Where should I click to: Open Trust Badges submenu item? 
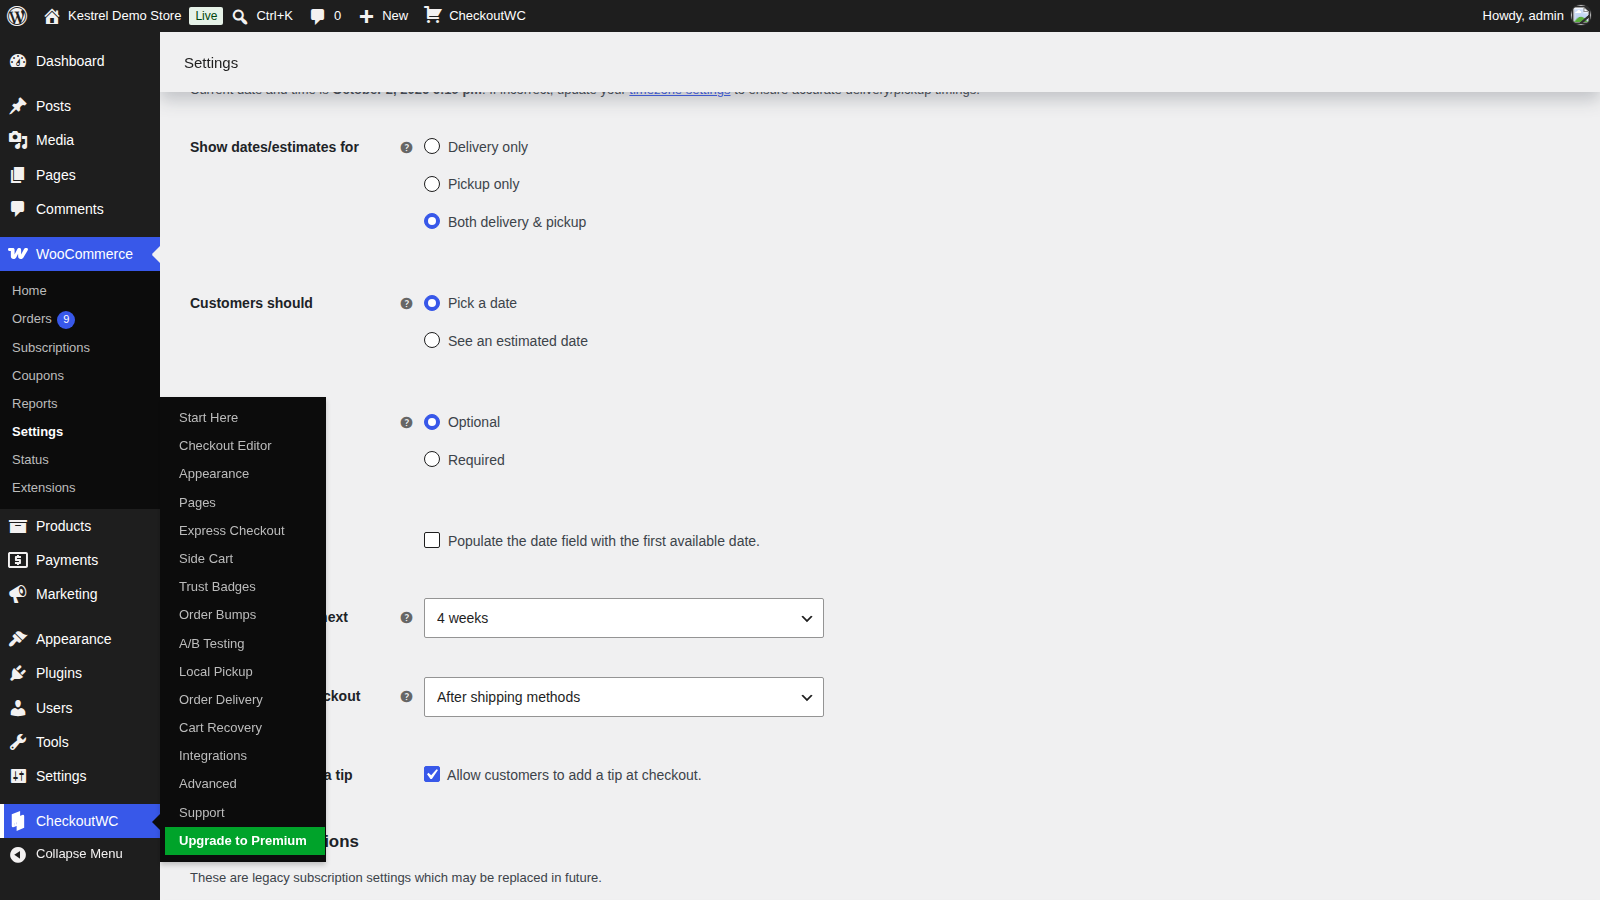[x=217, y=587]
